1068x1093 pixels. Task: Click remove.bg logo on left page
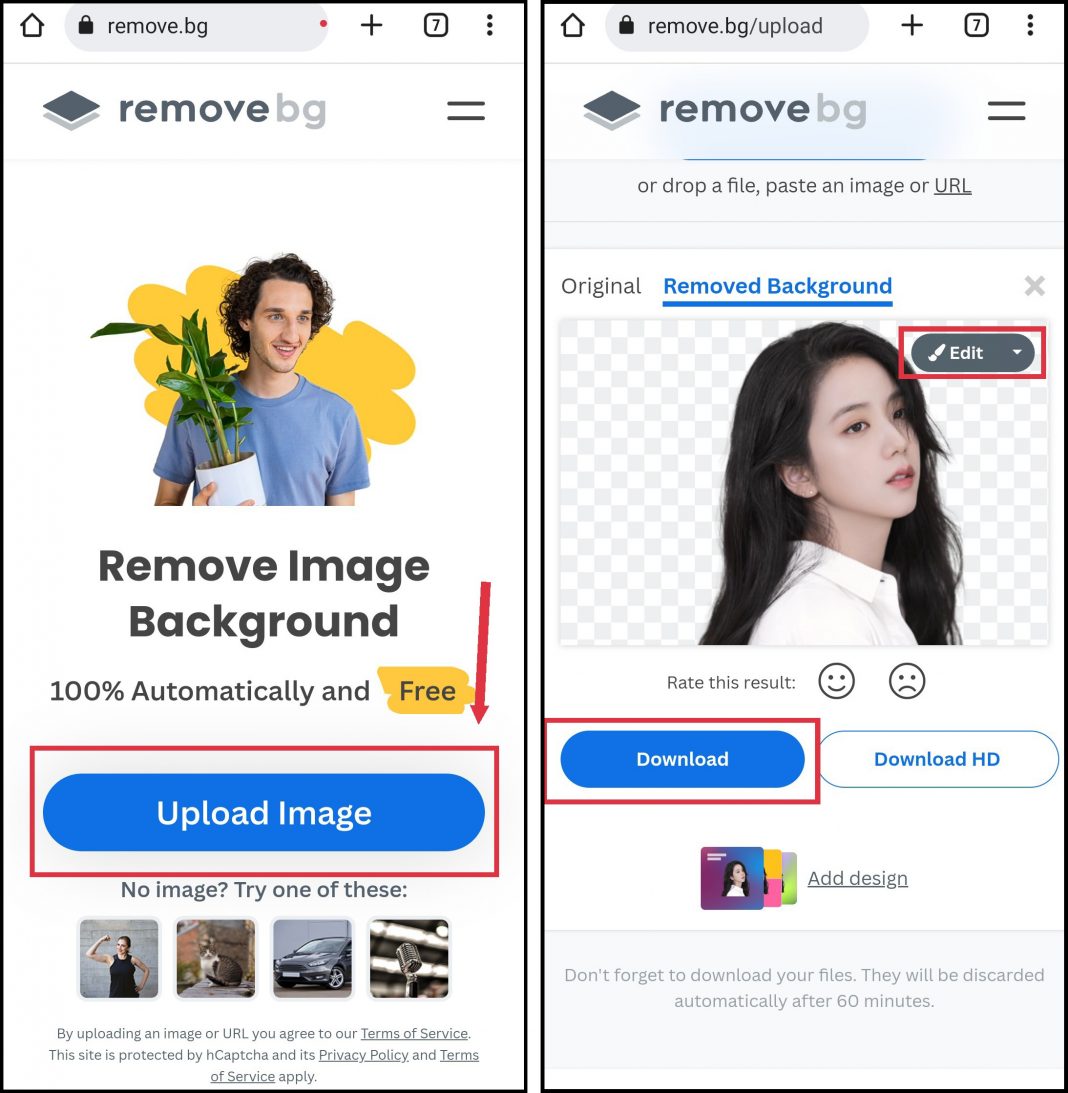click(185, 109)
